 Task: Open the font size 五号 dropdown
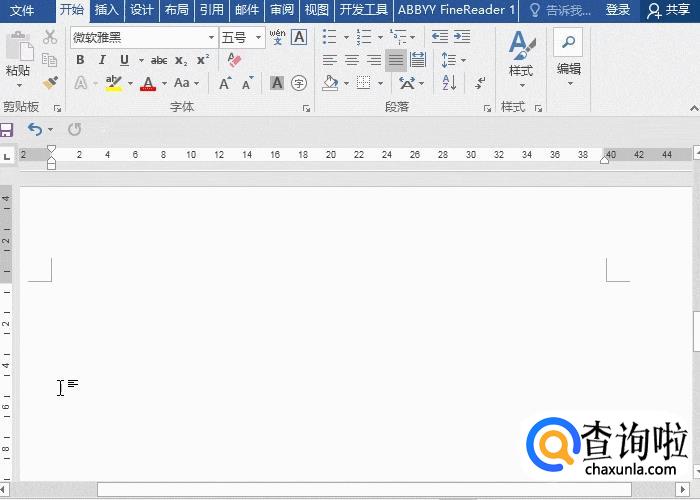pos(258,38)
